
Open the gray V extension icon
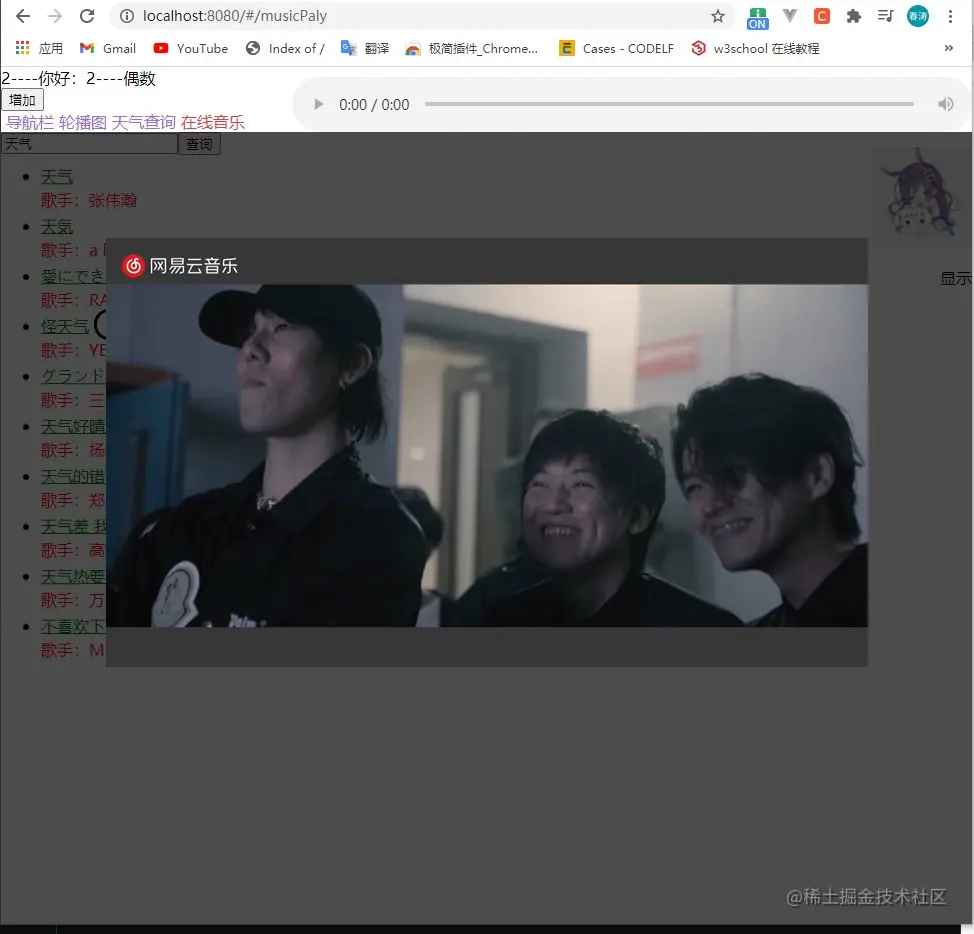click(790, 16)
